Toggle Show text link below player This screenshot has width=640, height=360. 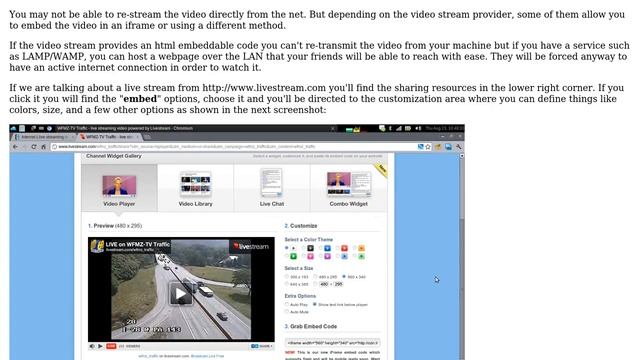[x=315, y=304]
